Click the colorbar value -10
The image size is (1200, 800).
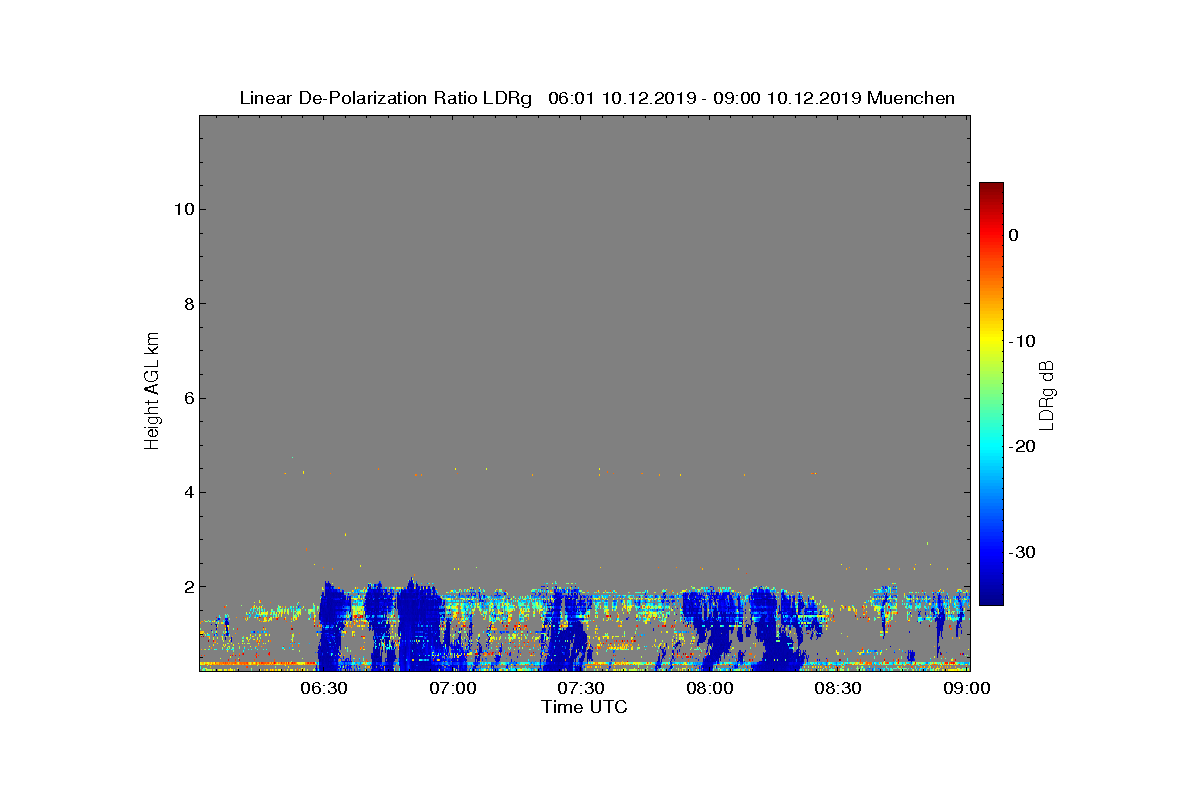coord(1021,341)
